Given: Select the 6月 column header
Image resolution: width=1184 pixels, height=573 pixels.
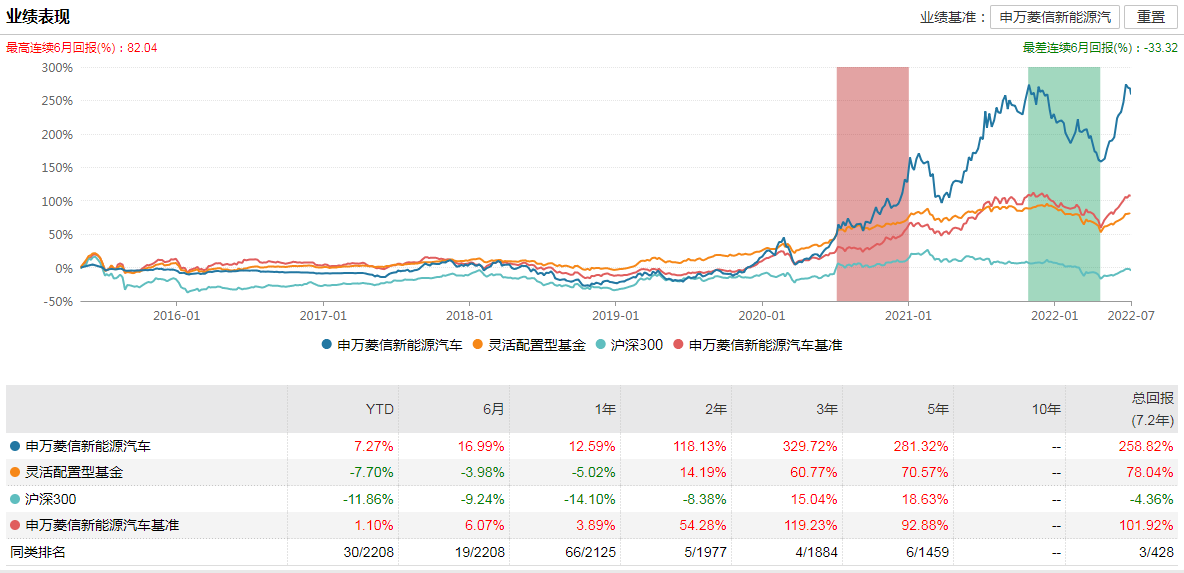Looking at the screenshot, I should pyautogui.click(x=492, y=409).
